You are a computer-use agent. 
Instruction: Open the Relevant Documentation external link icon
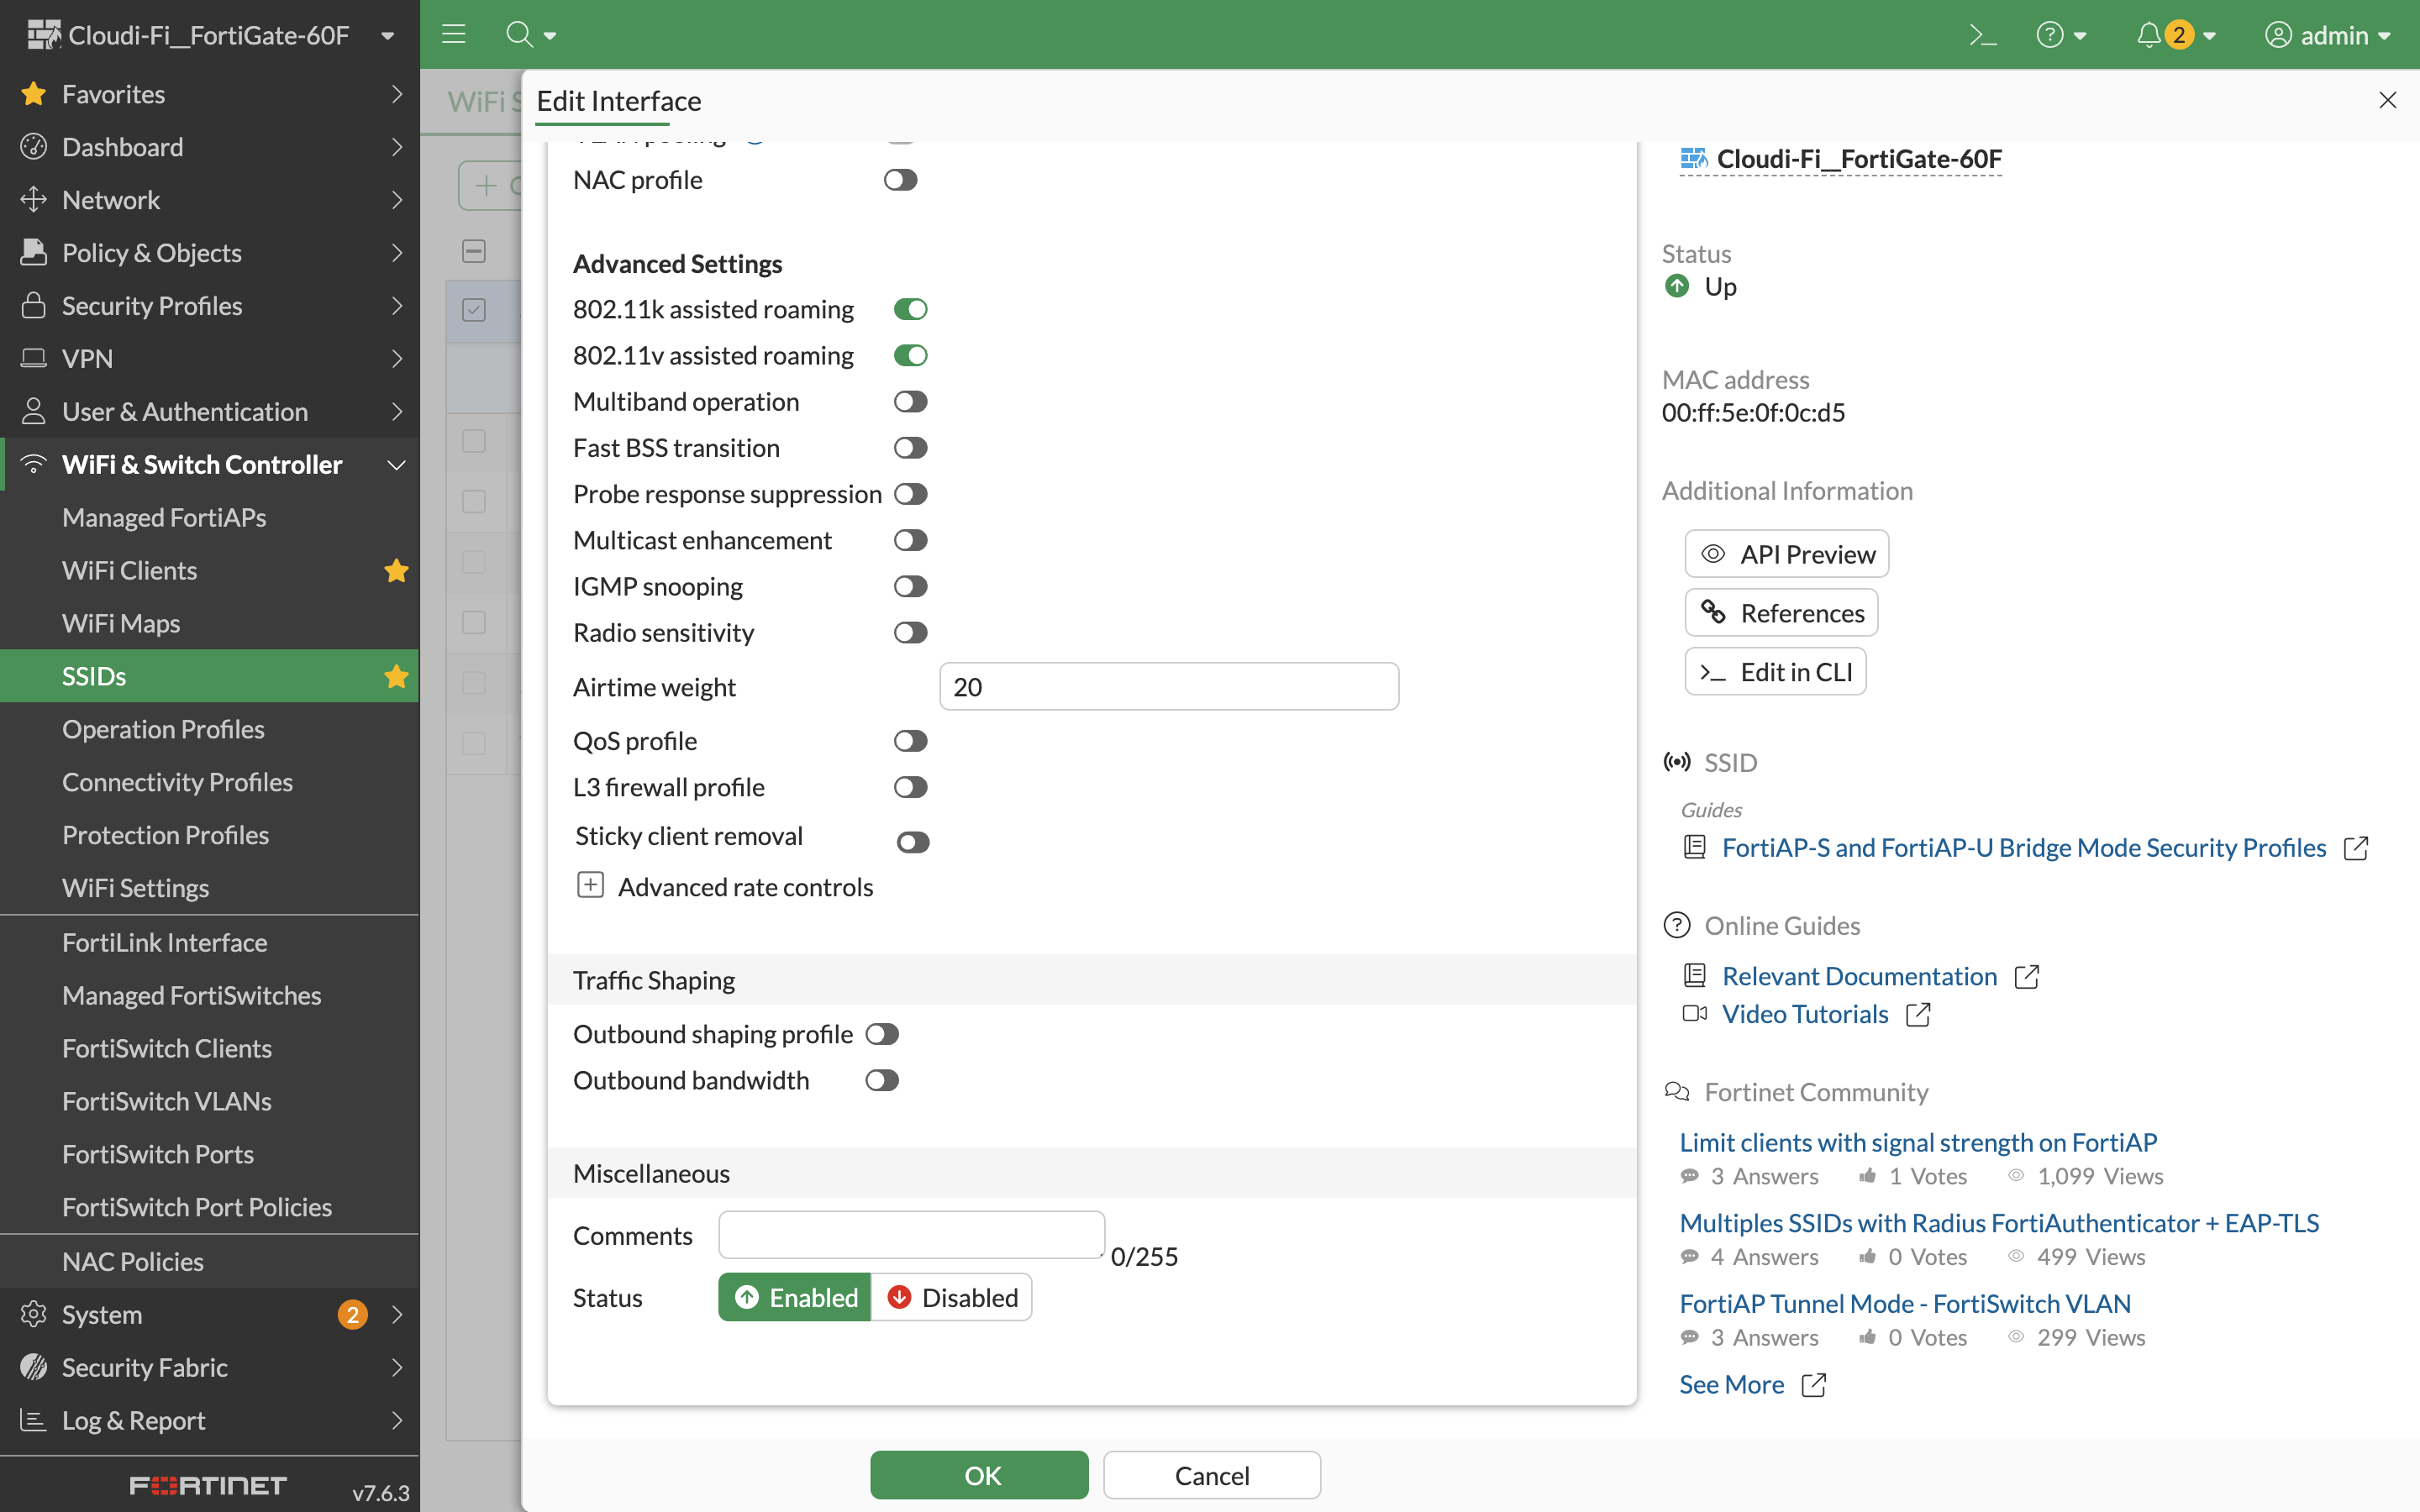tap(2027, 976)
